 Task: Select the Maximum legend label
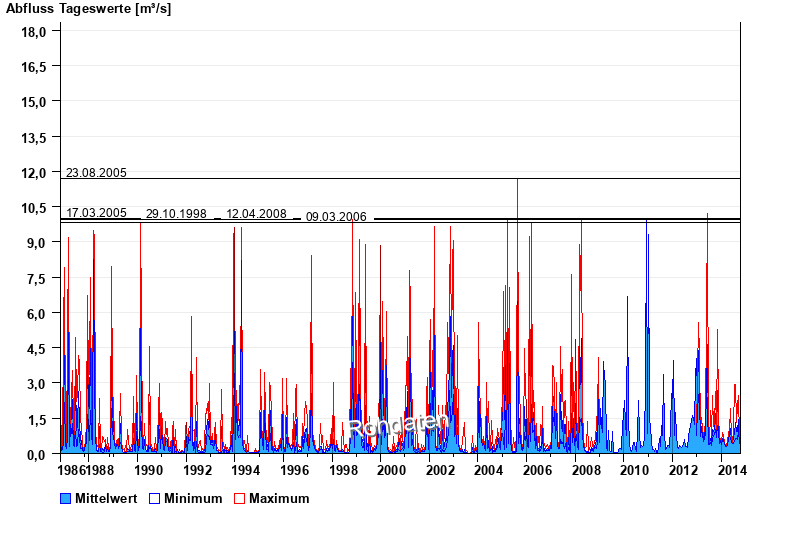coord(279,498)
